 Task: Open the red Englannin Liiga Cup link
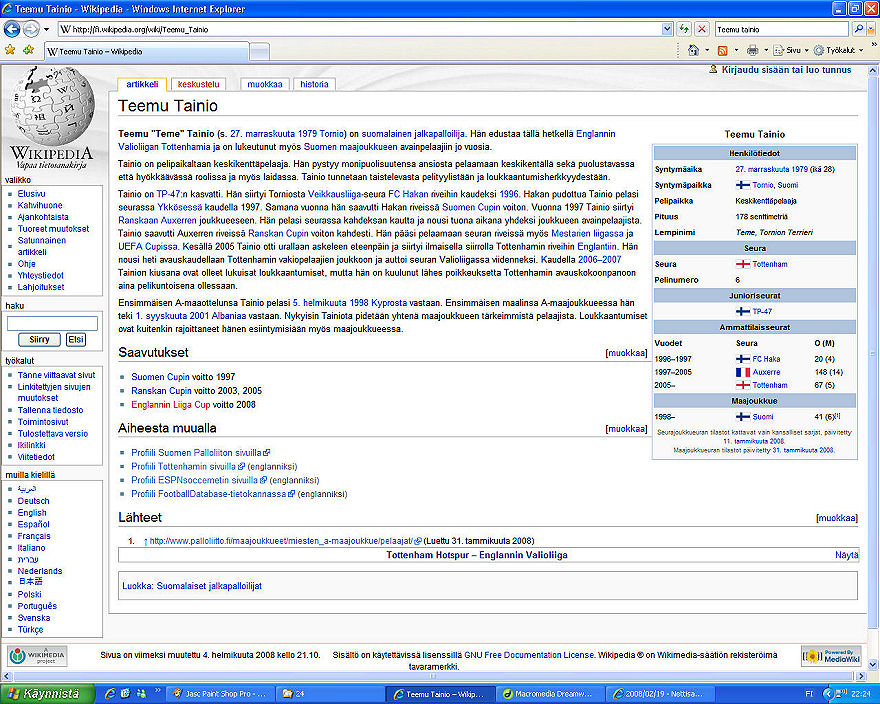tap(171, 404)
